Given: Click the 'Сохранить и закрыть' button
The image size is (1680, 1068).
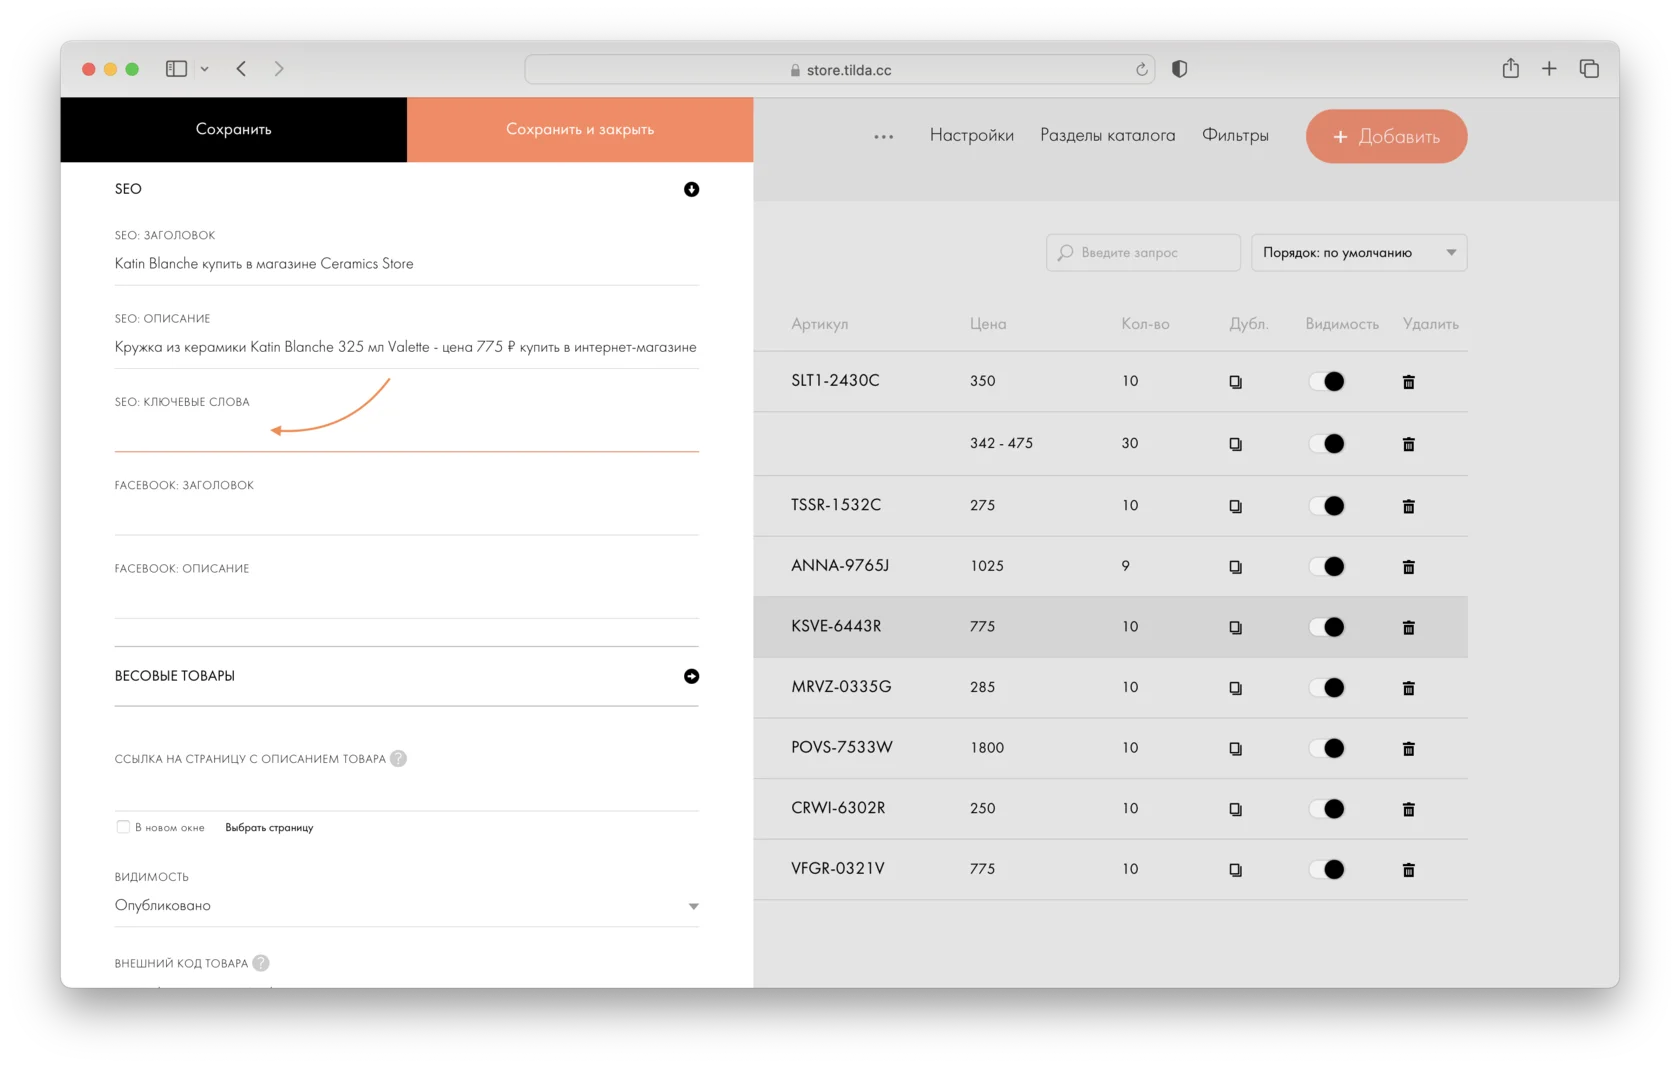Looking at the screenshot, I should coord(580,130).
